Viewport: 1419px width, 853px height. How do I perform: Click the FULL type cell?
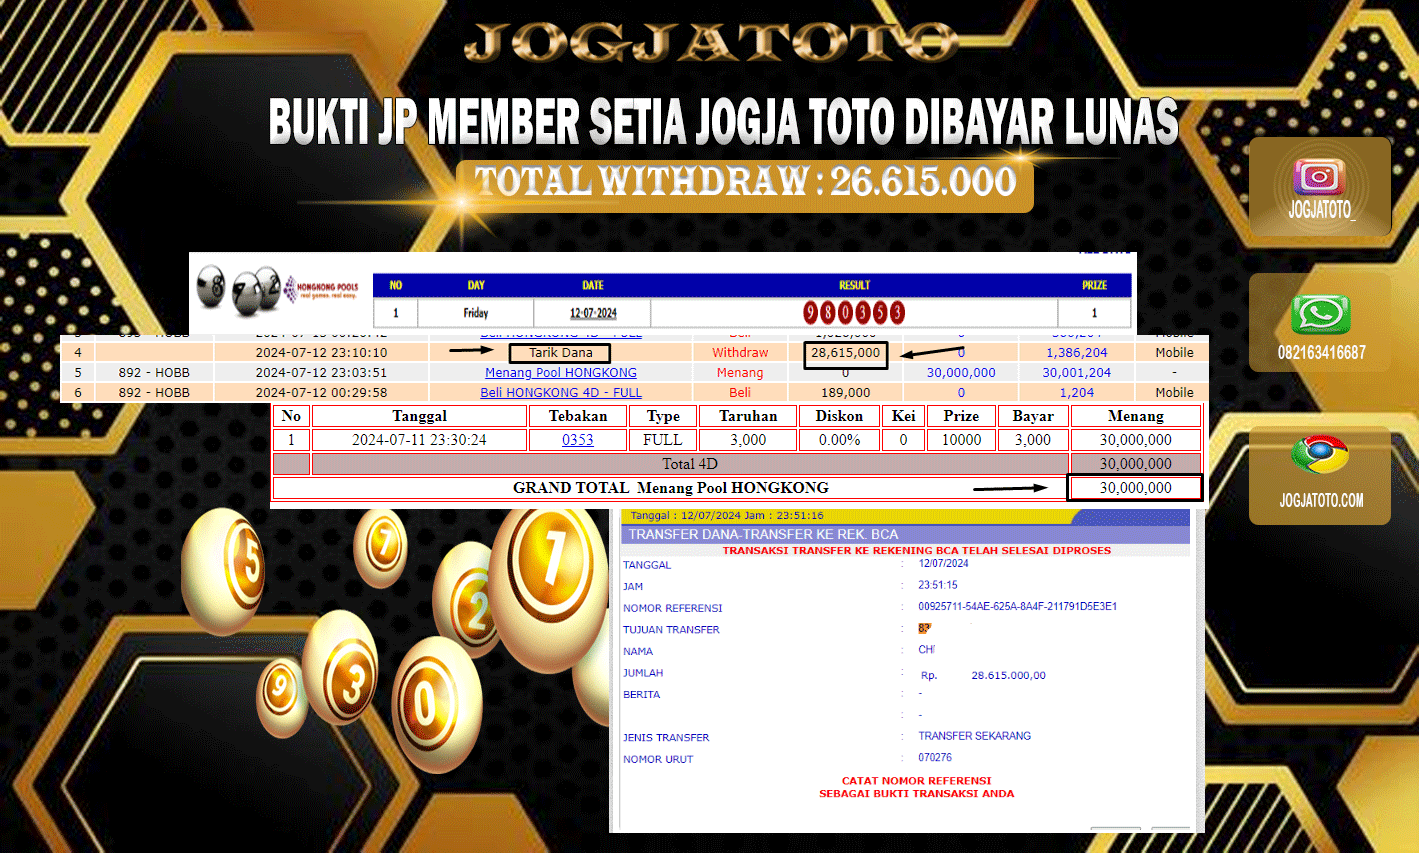click(x=663, y=440)
